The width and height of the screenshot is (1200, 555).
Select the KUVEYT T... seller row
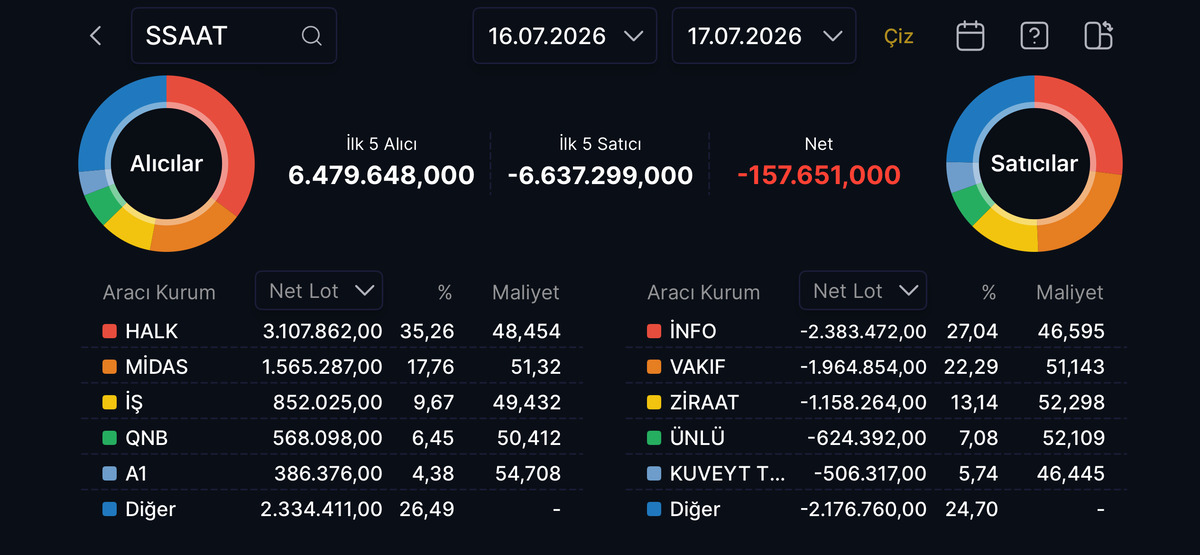(x=876, y=474)
